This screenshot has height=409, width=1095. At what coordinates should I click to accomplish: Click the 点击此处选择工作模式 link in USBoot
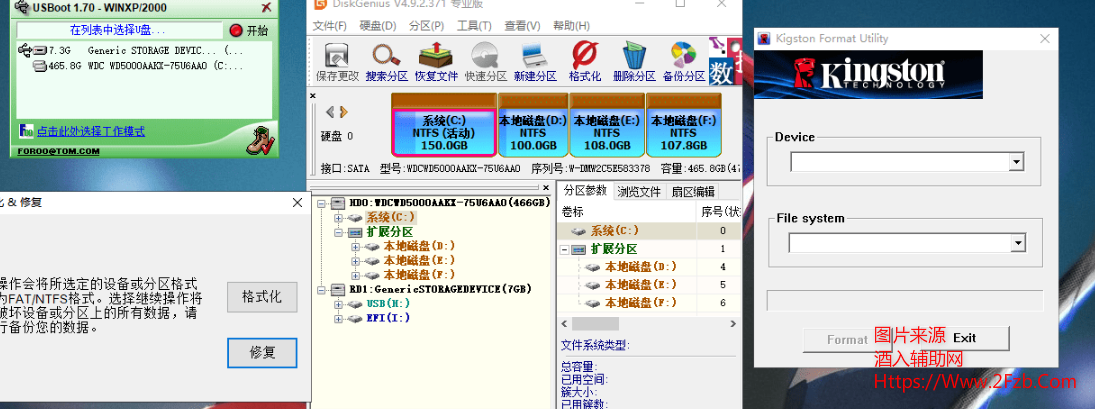[90, 131]
